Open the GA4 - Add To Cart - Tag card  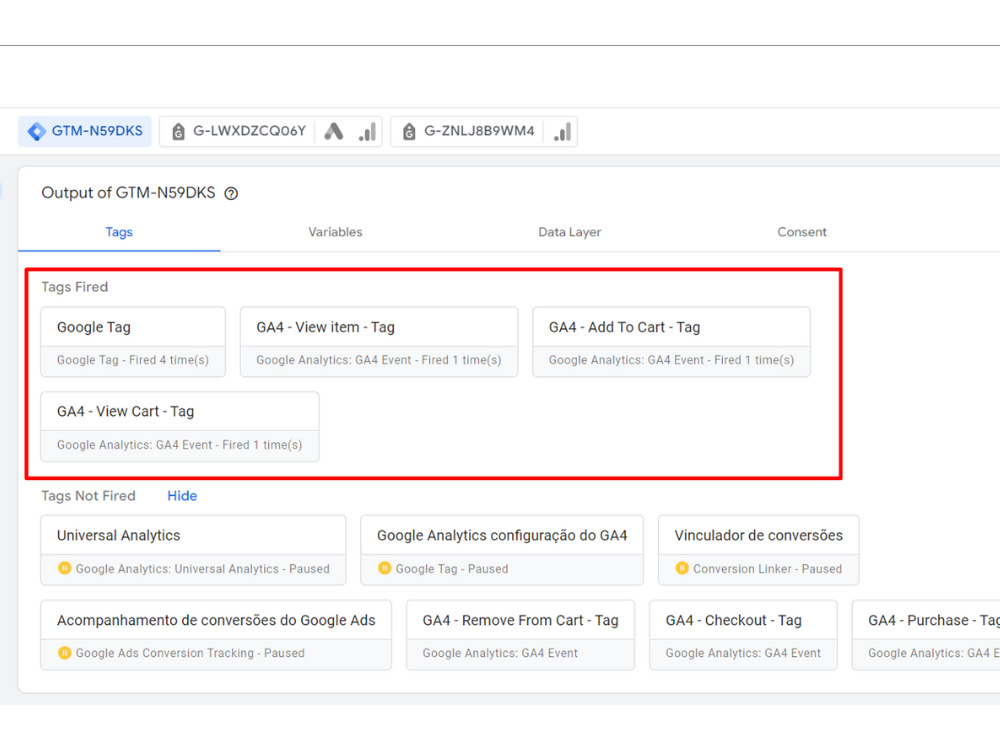[672, 342]
